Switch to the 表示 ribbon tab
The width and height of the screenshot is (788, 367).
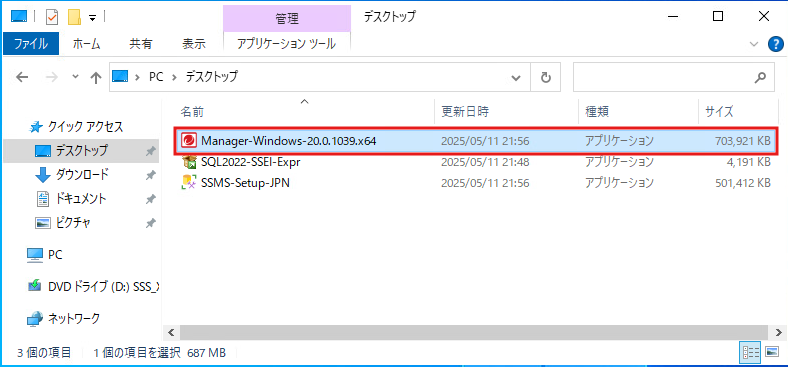tap(193, 44)
